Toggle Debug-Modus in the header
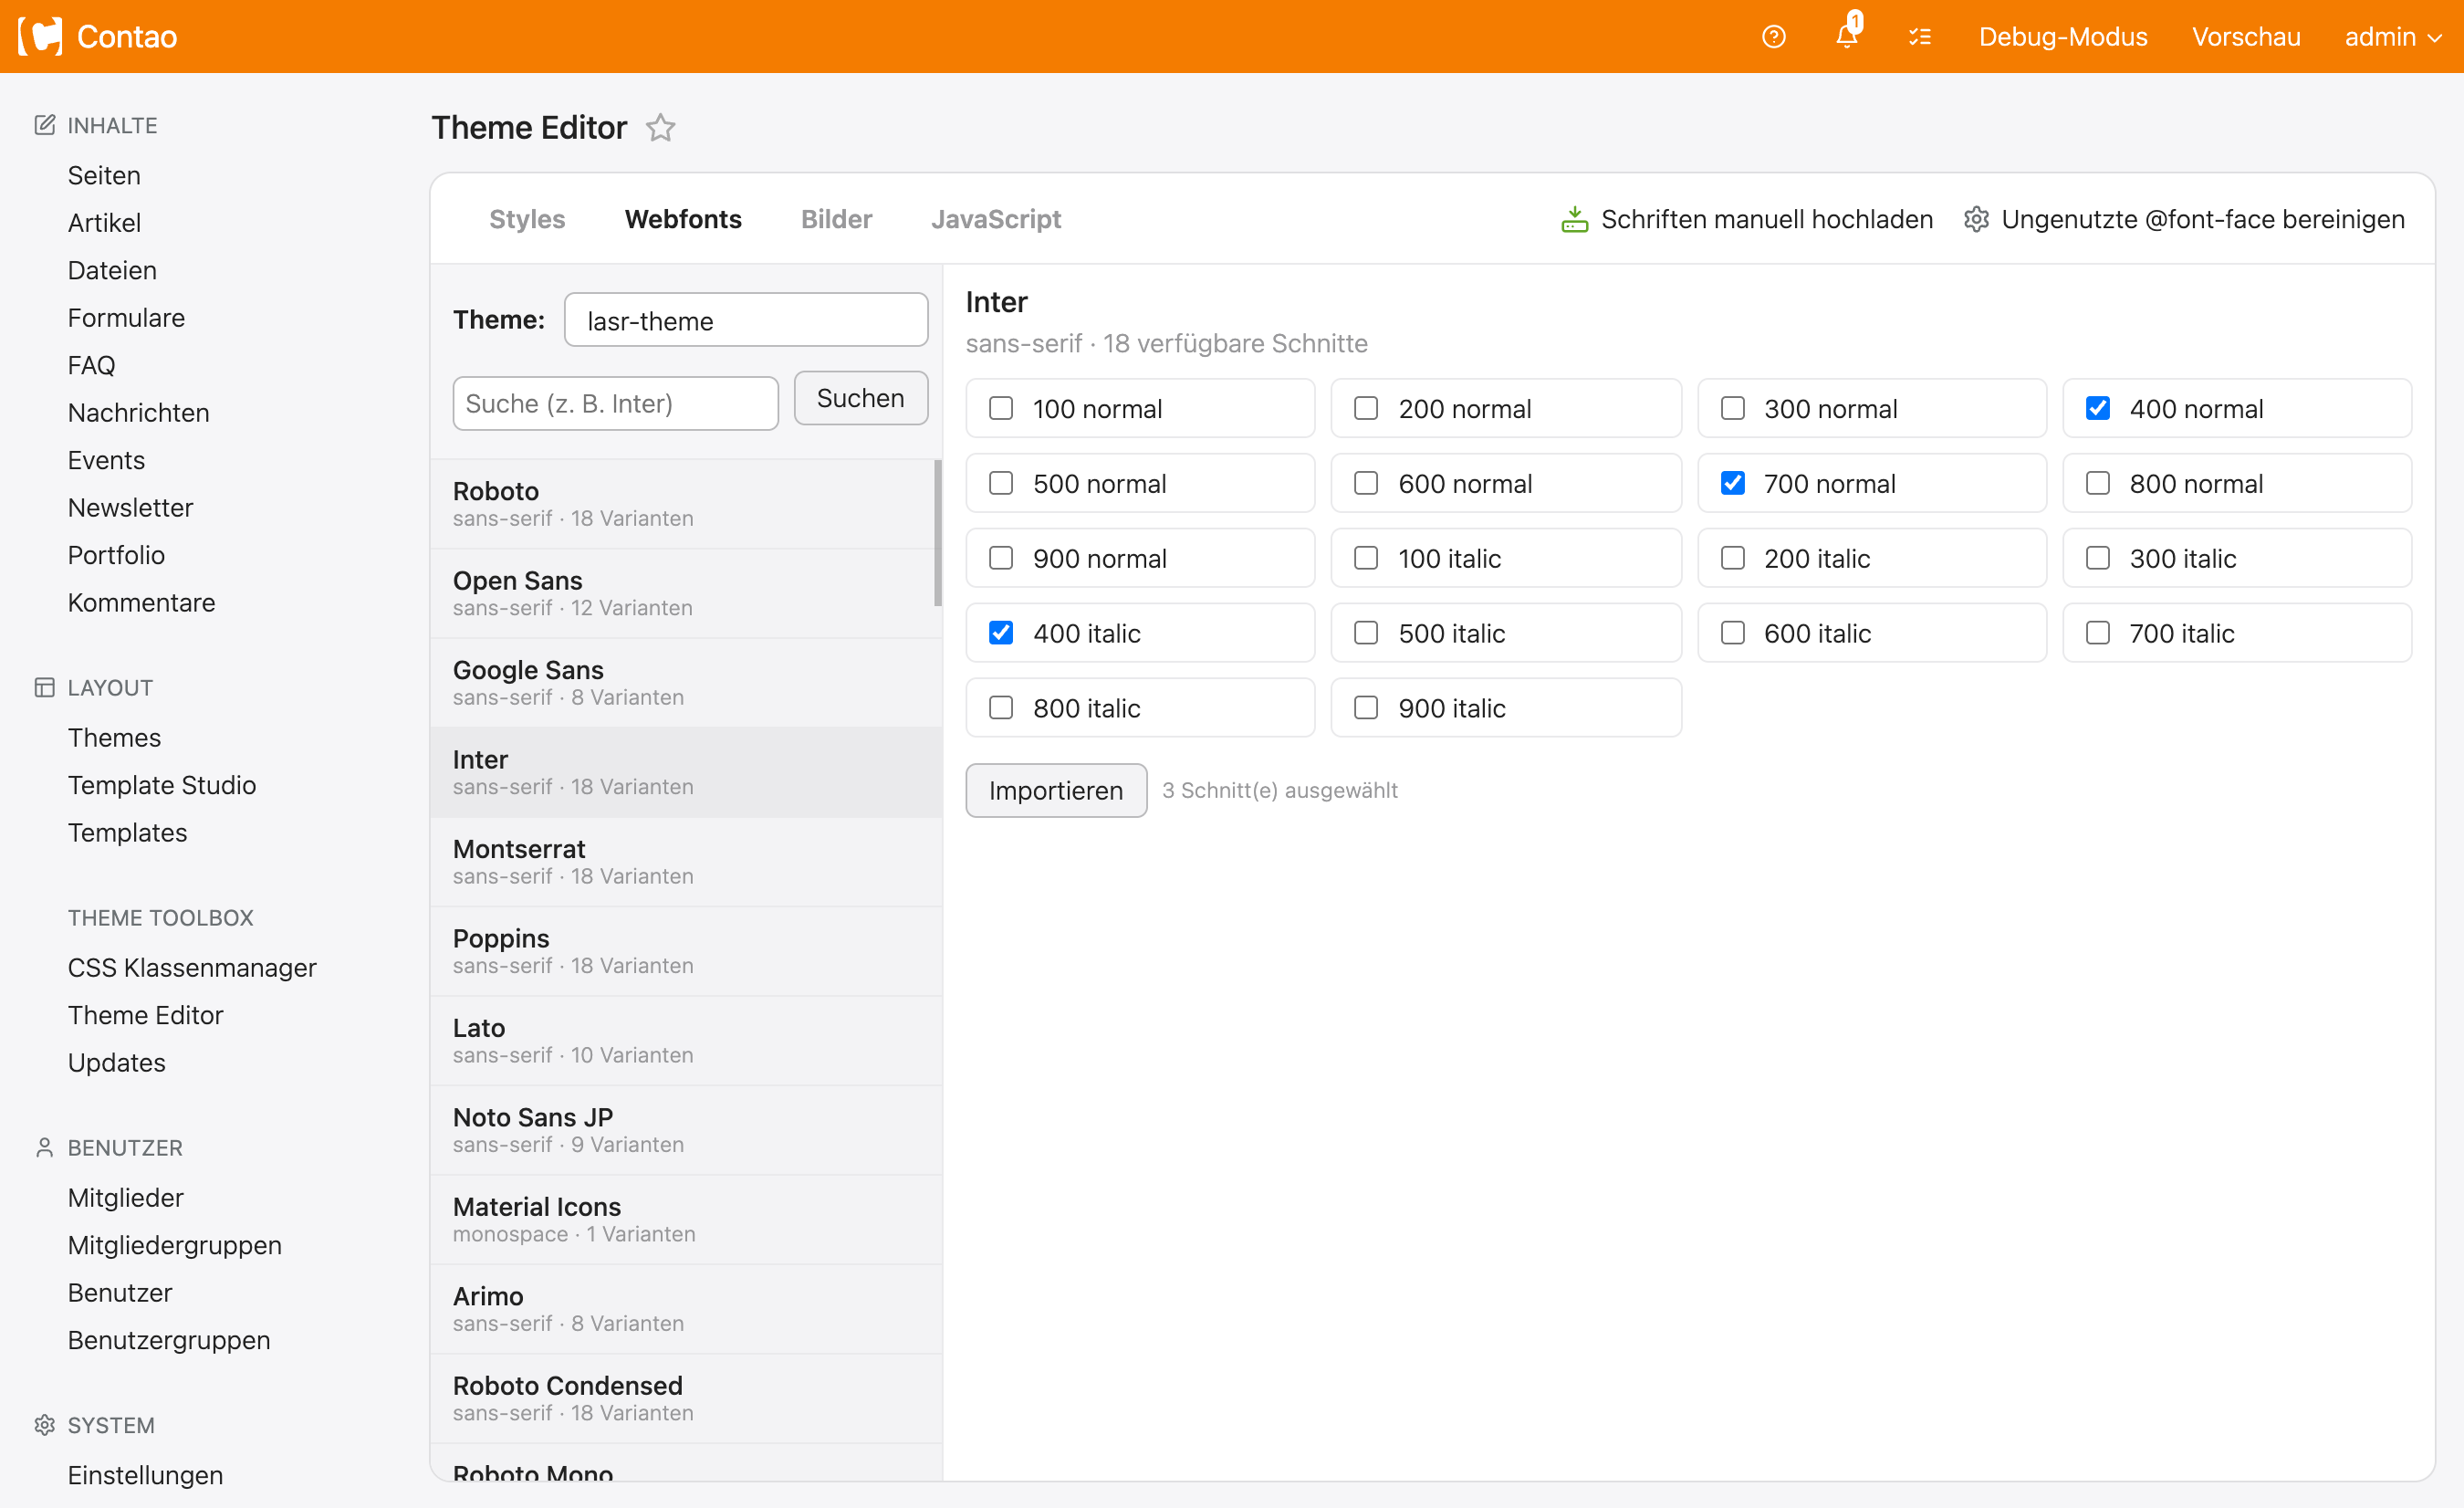Viewport: 2464px width, 1508px height. pyautogui.click(x=2062, y=37)
